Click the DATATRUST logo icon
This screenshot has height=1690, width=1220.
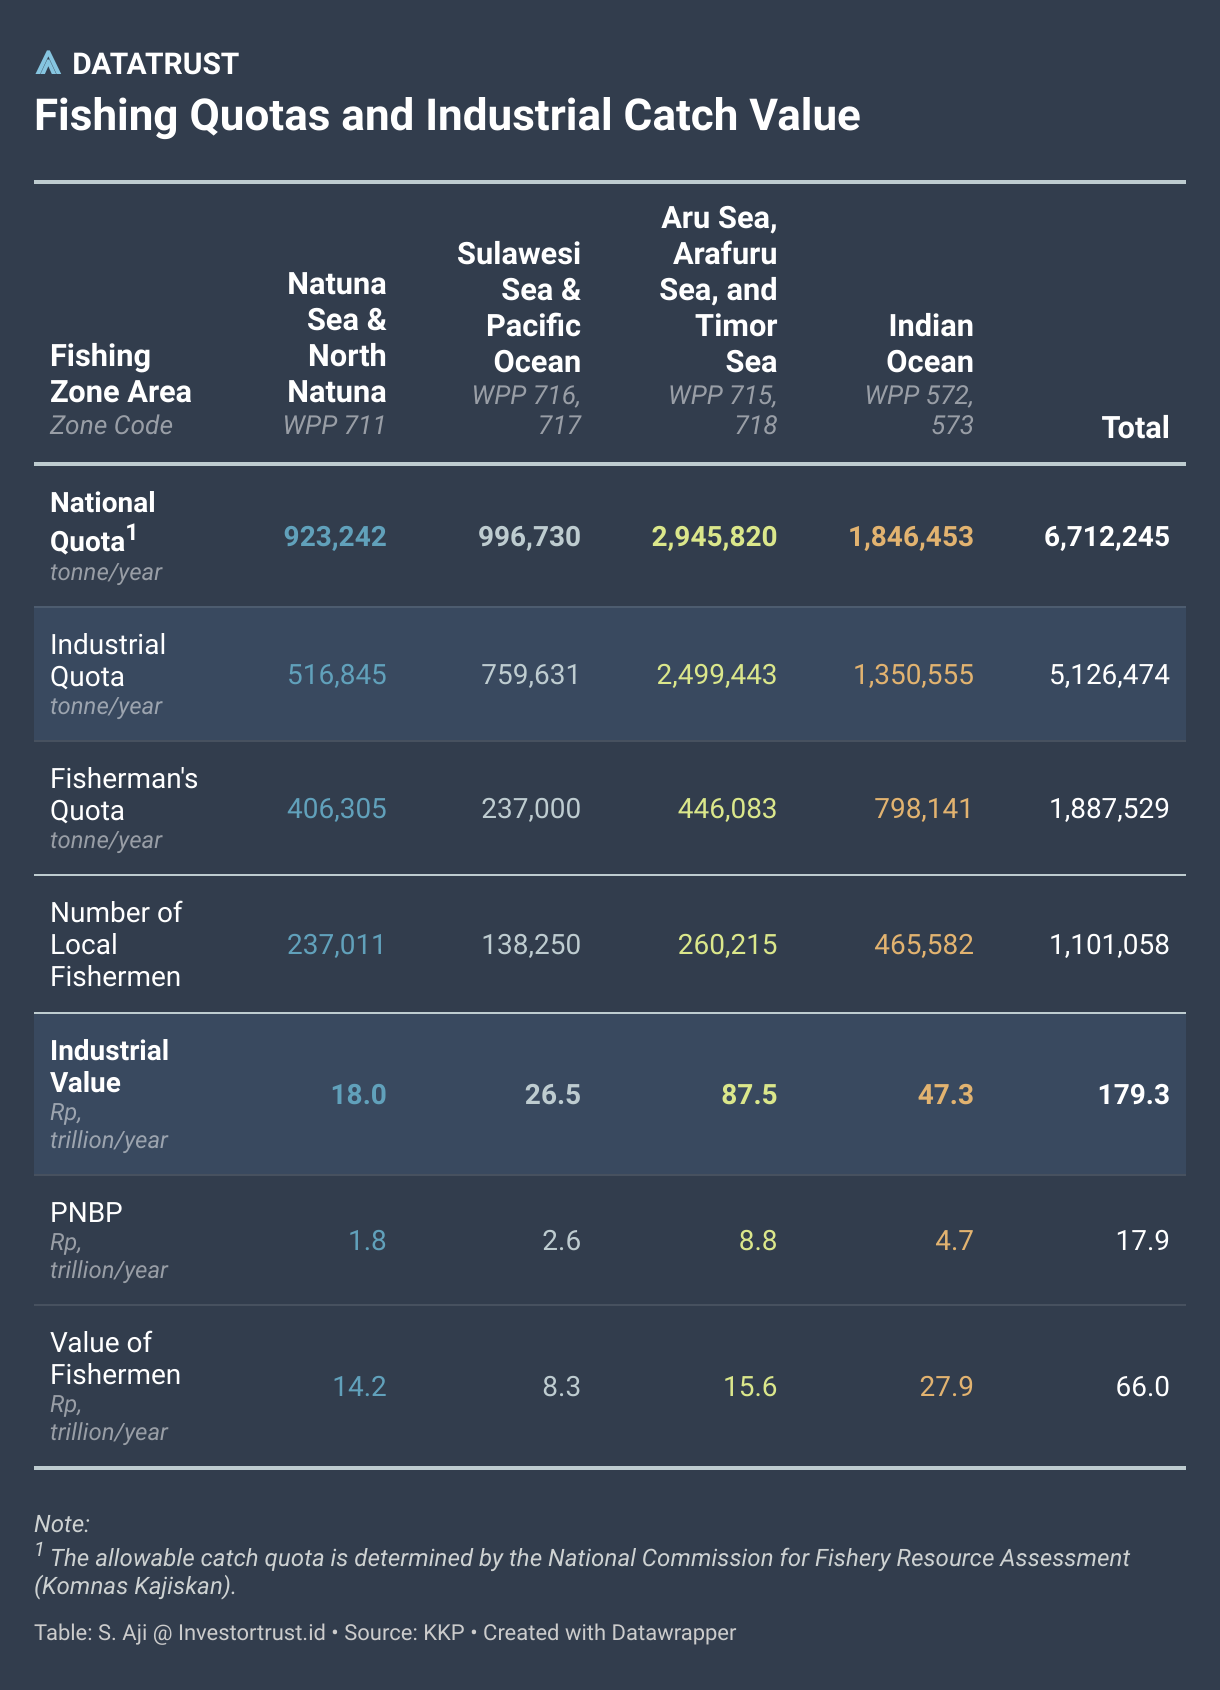click(48, 64)
